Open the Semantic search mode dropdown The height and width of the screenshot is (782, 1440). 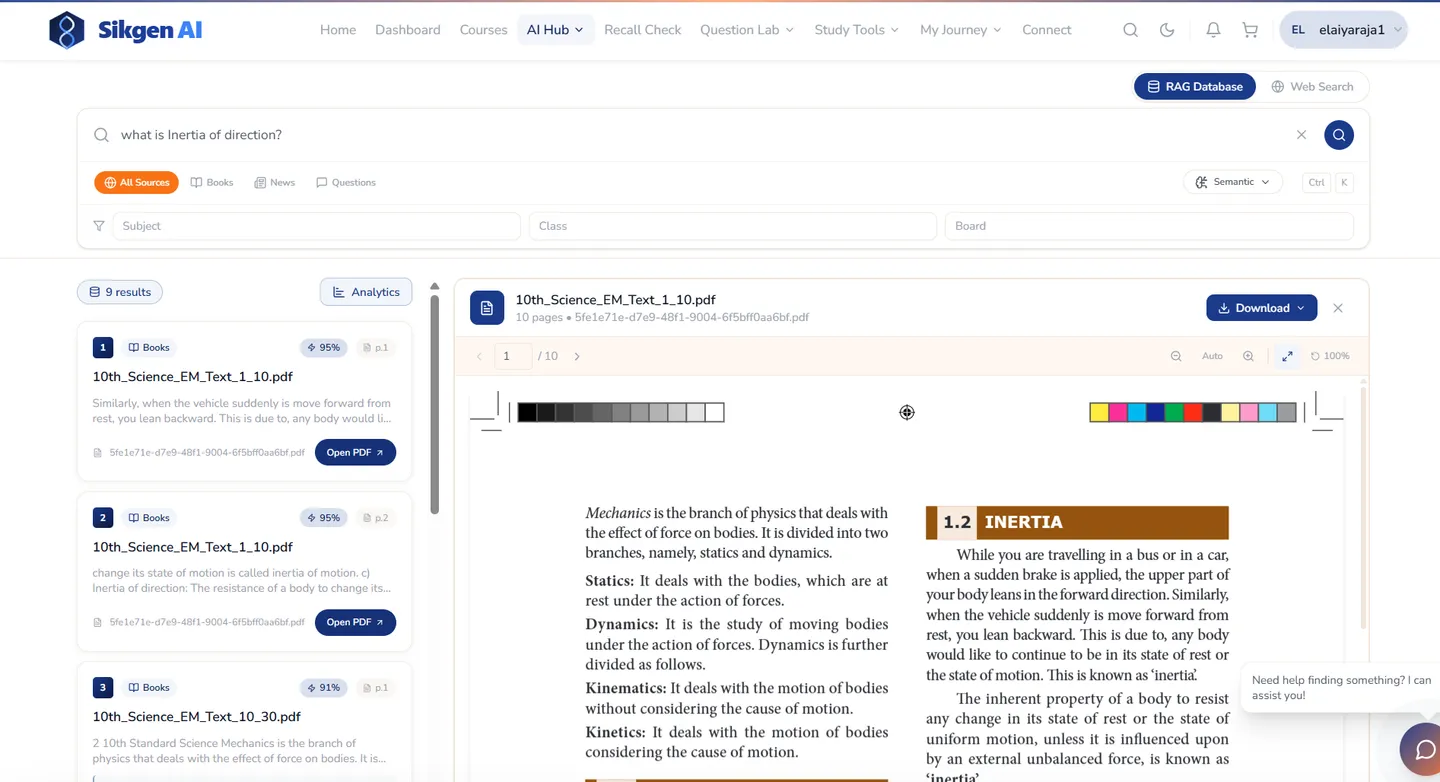[1233, 182]
